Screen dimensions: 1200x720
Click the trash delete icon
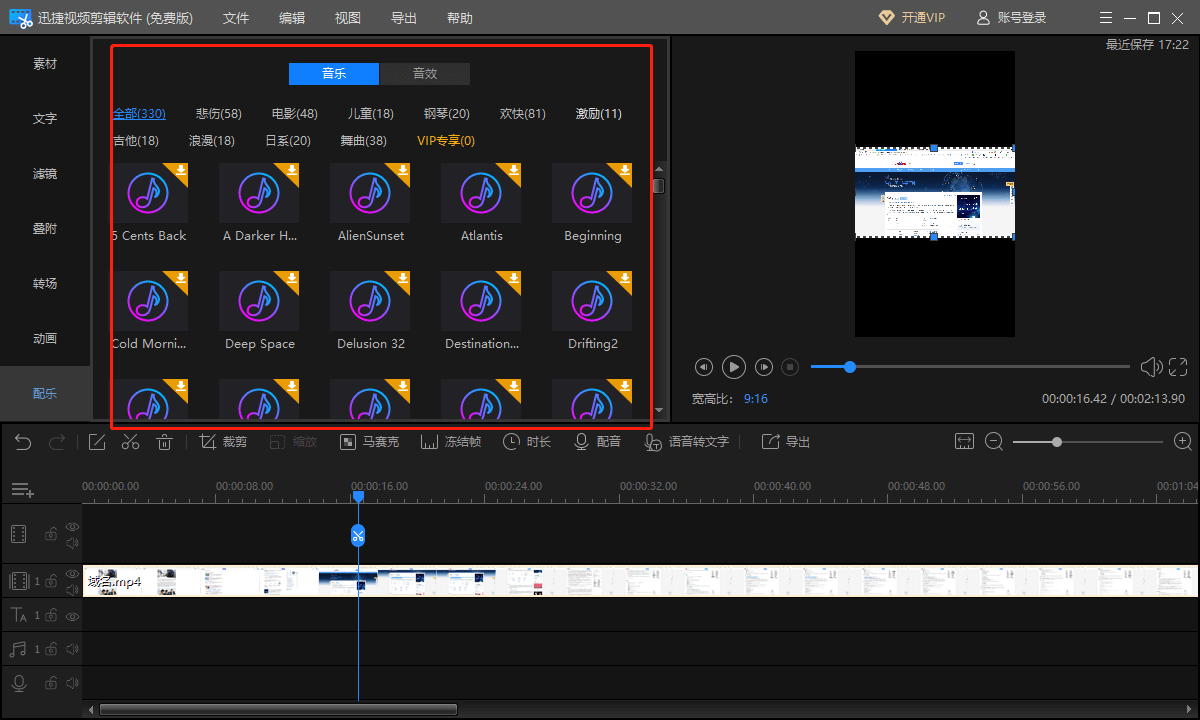click(x=165, y=442)
